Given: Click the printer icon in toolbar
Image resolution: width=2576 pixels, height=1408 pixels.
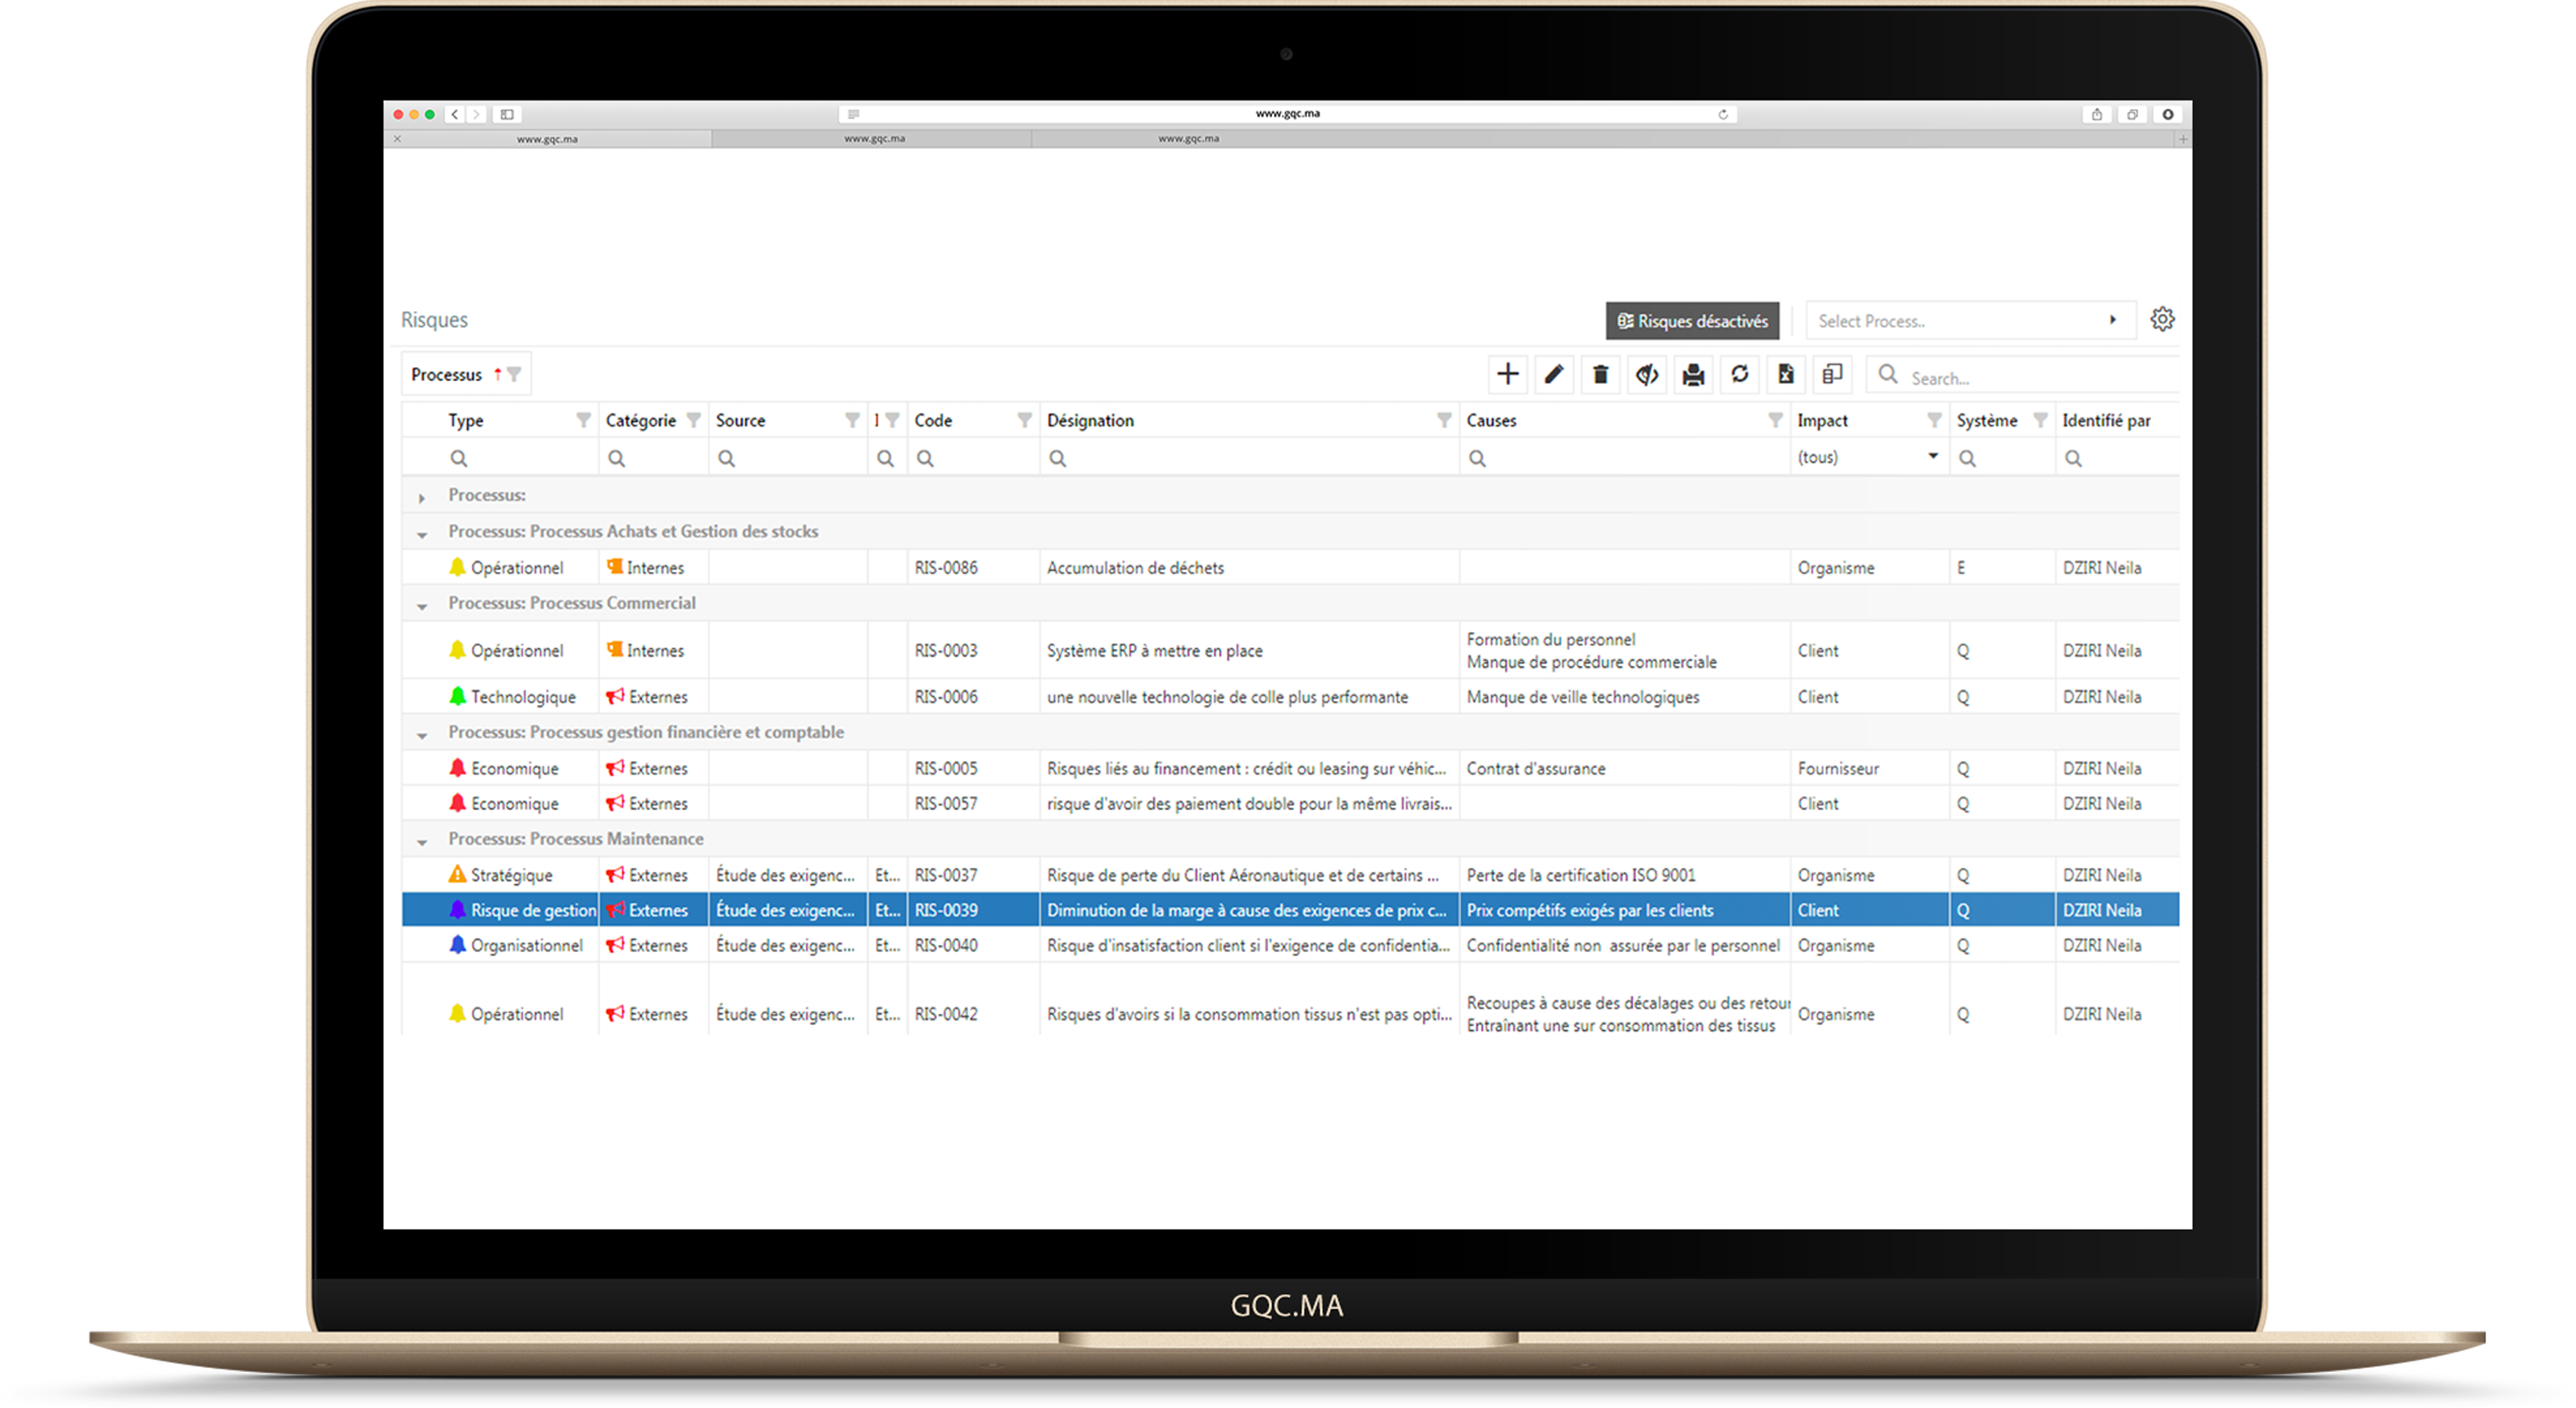Looking at the screenshot, I should pyautogui.click(x=1693, y=375).
